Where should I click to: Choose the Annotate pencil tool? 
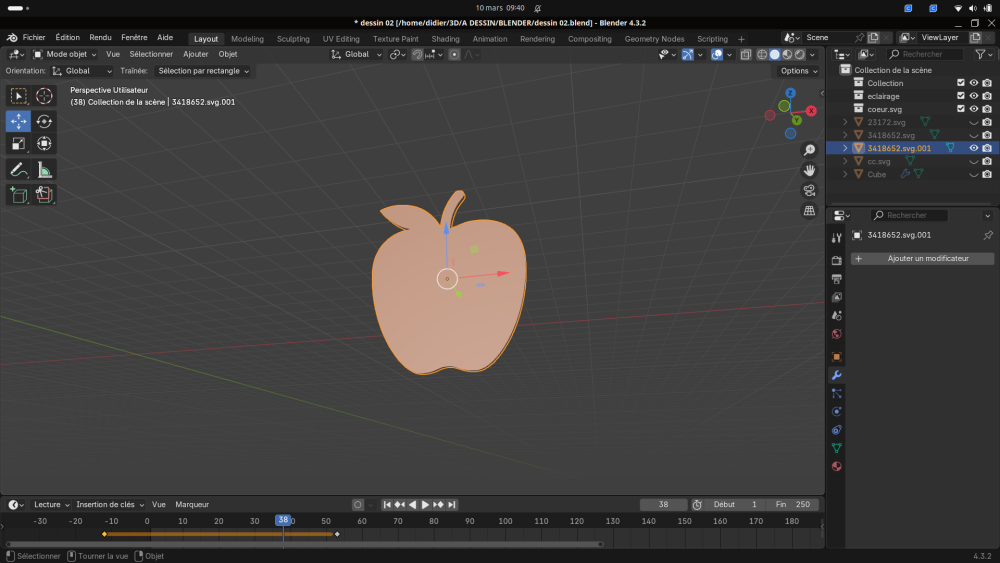[18, 170]
